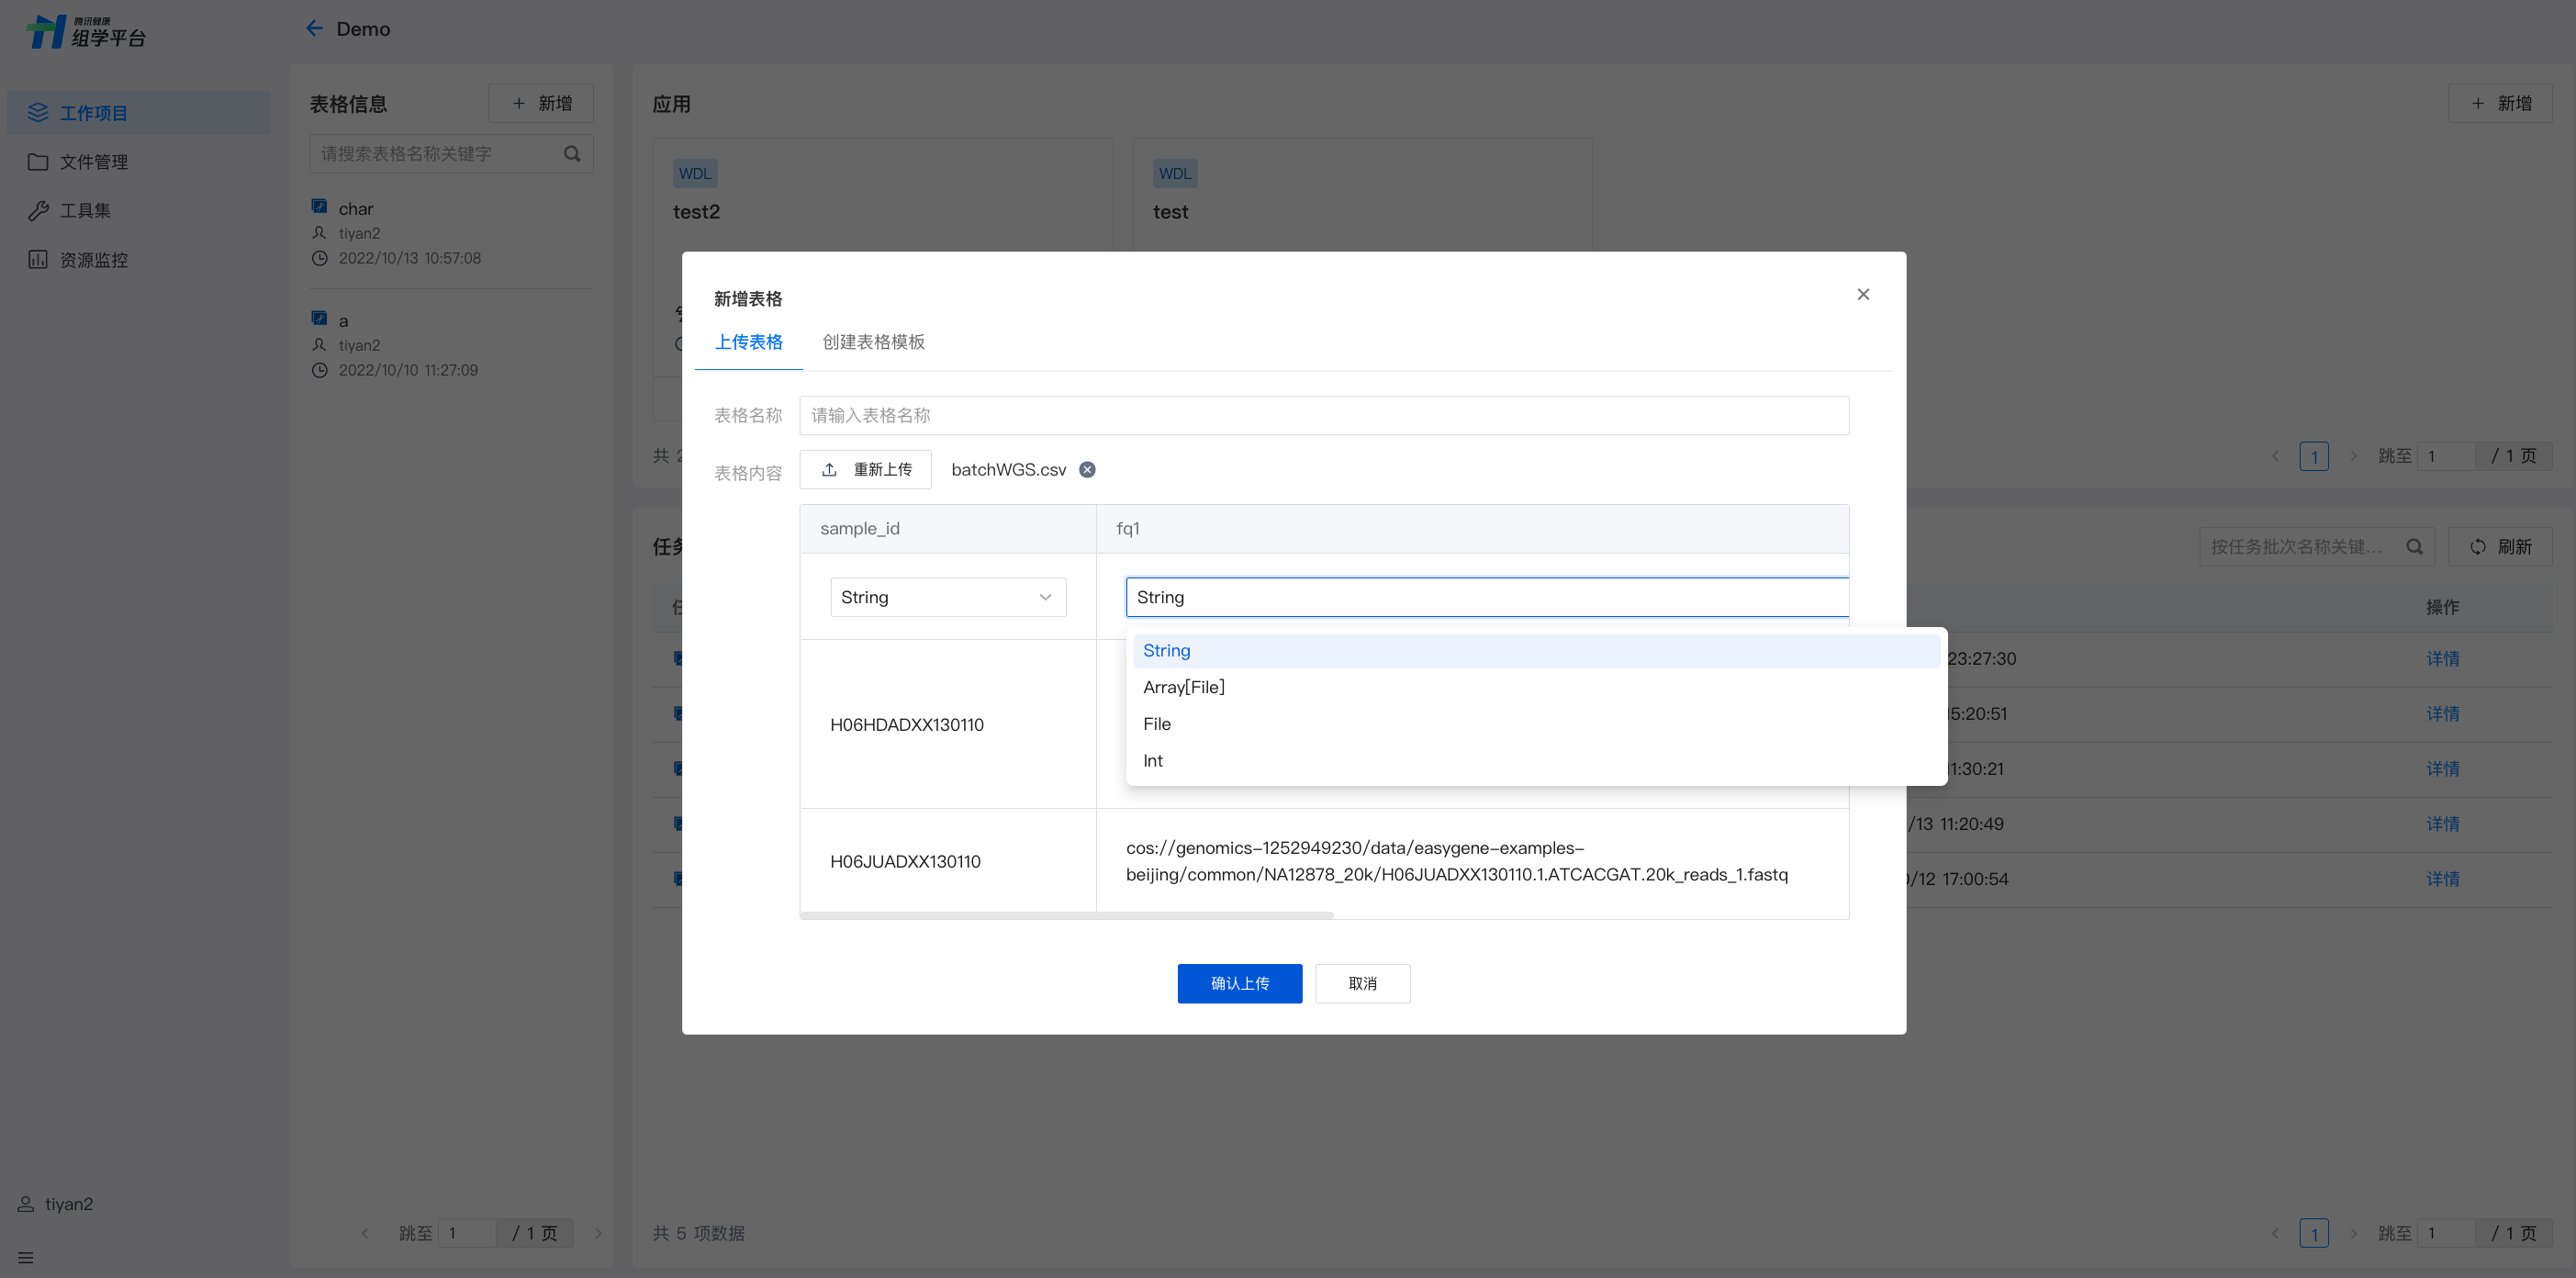Switch to 创建表格模板 tab
The height and width of the screenshot is (1278, 2576).
coord(873,342)
